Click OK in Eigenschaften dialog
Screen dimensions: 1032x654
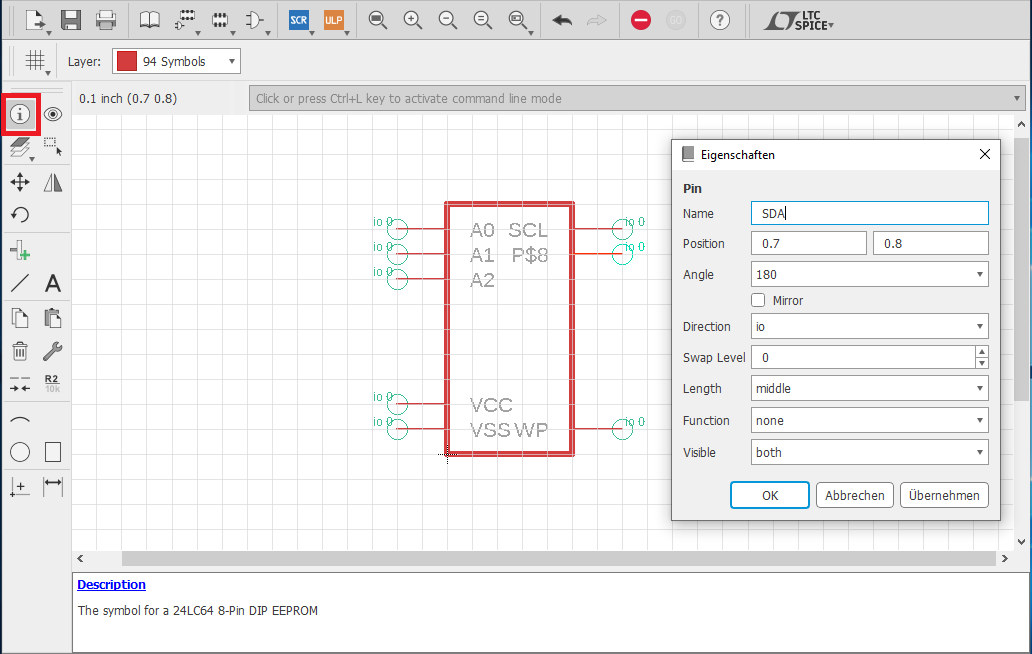[769, 495]
